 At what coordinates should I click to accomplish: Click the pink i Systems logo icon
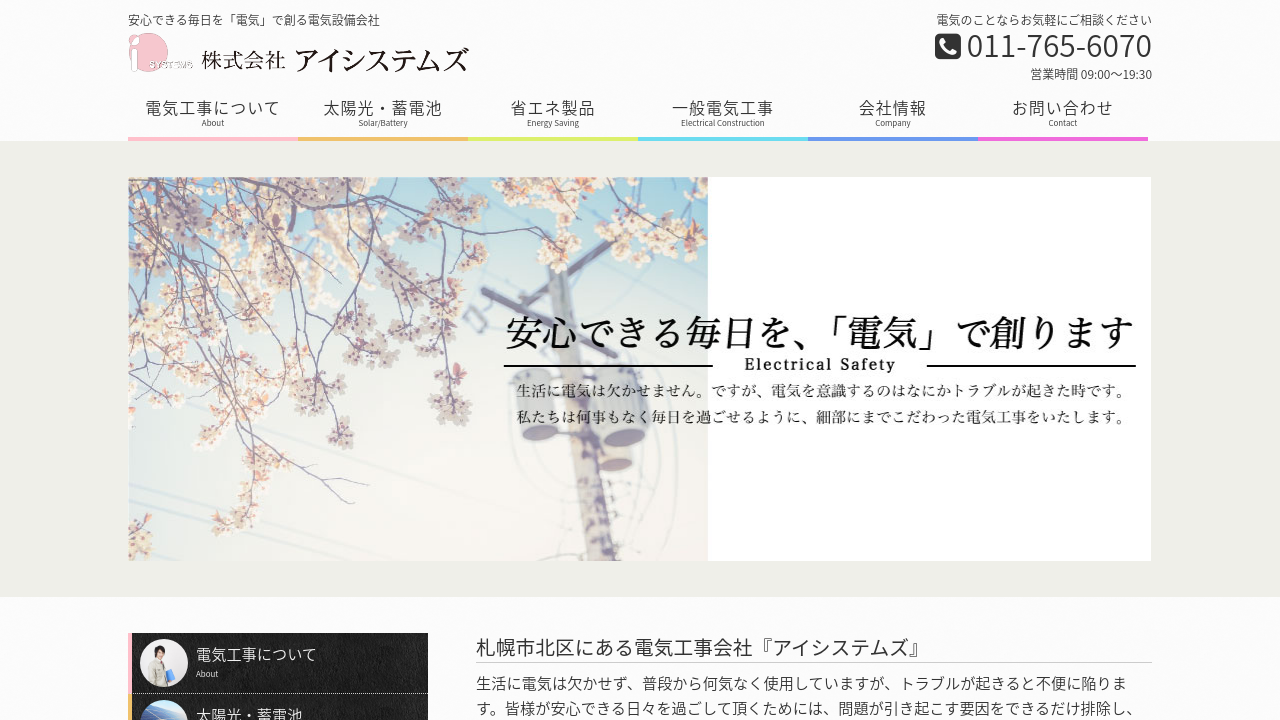[158, 53]
